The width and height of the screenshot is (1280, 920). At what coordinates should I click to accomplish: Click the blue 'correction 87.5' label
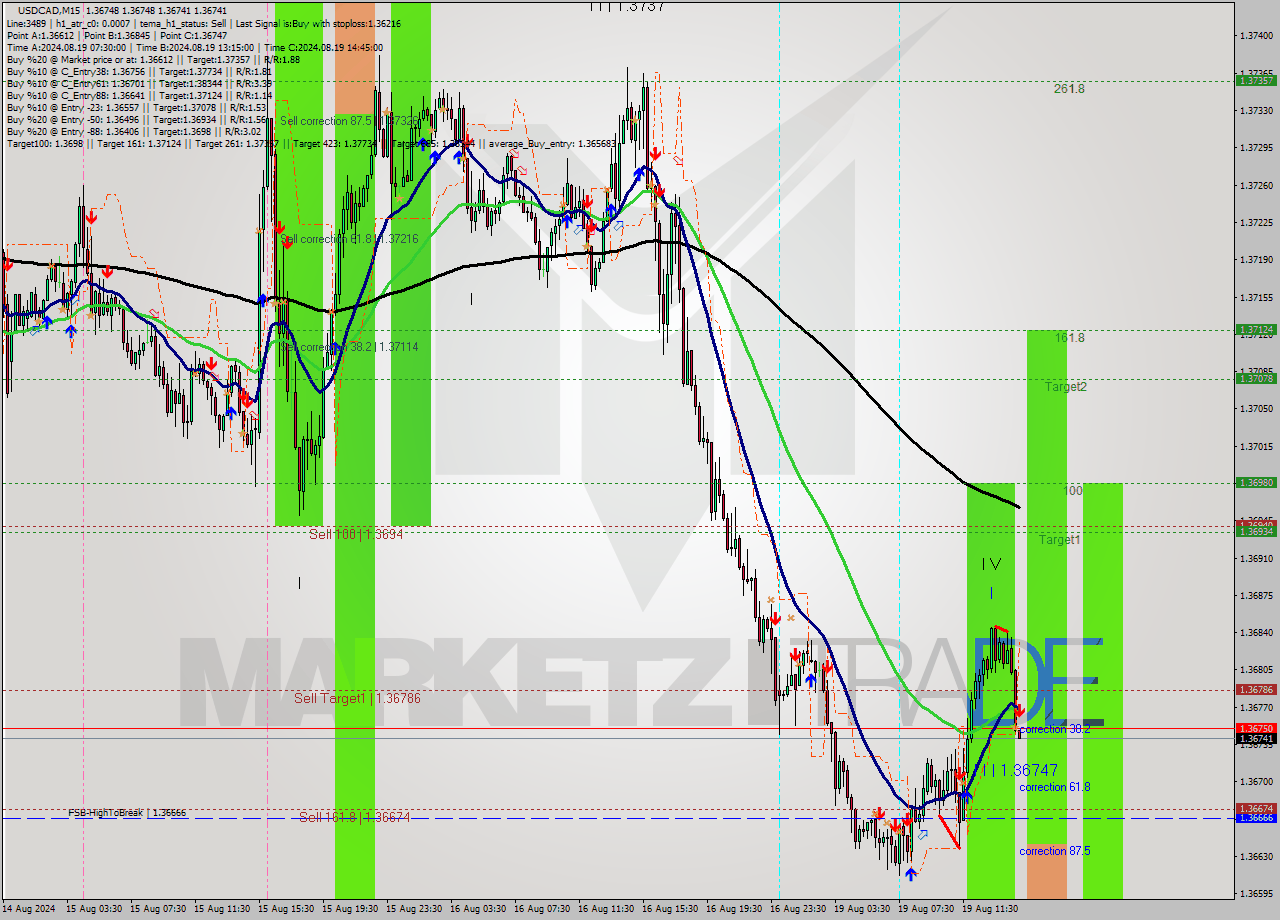click(x=1054, y=851)
